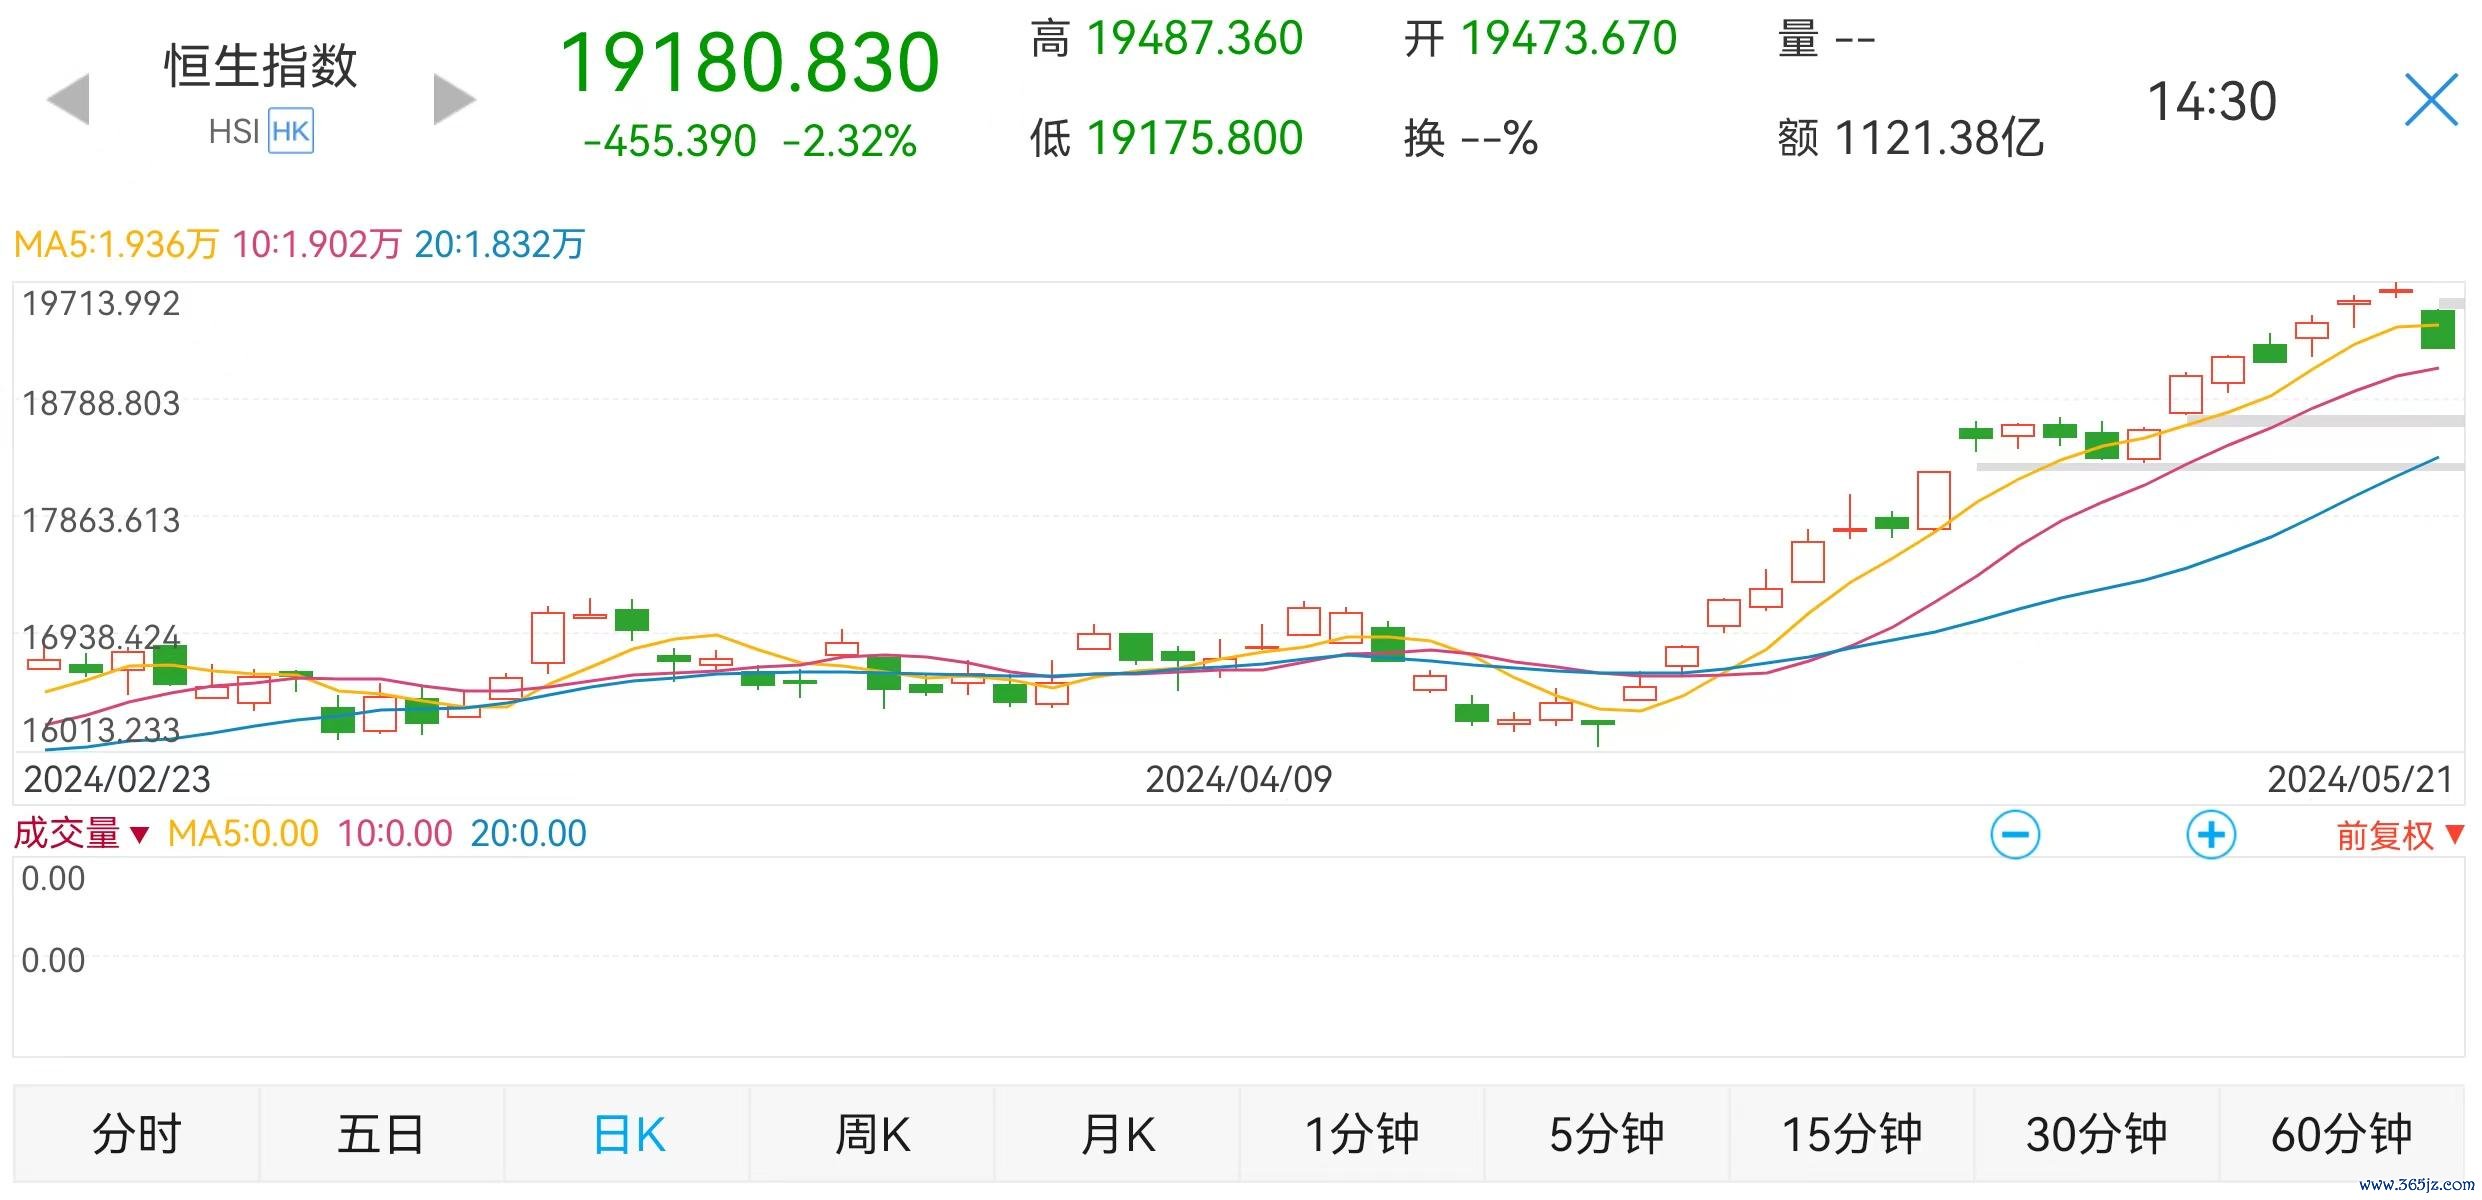Open the 周K weekly chart tab

click(x=872, y=1135)
